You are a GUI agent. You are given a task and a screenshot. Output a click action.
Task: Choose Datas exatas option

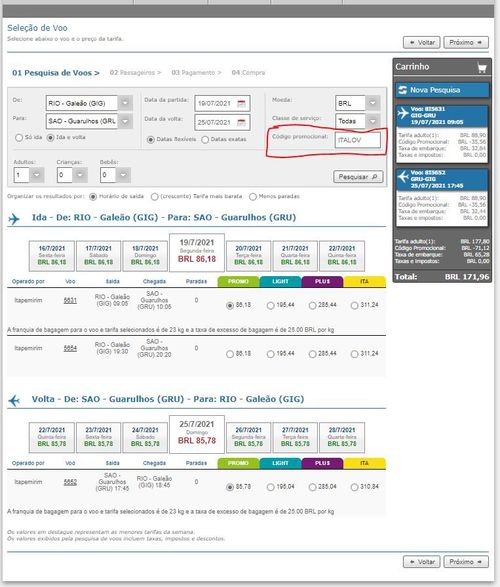point(205,140)
